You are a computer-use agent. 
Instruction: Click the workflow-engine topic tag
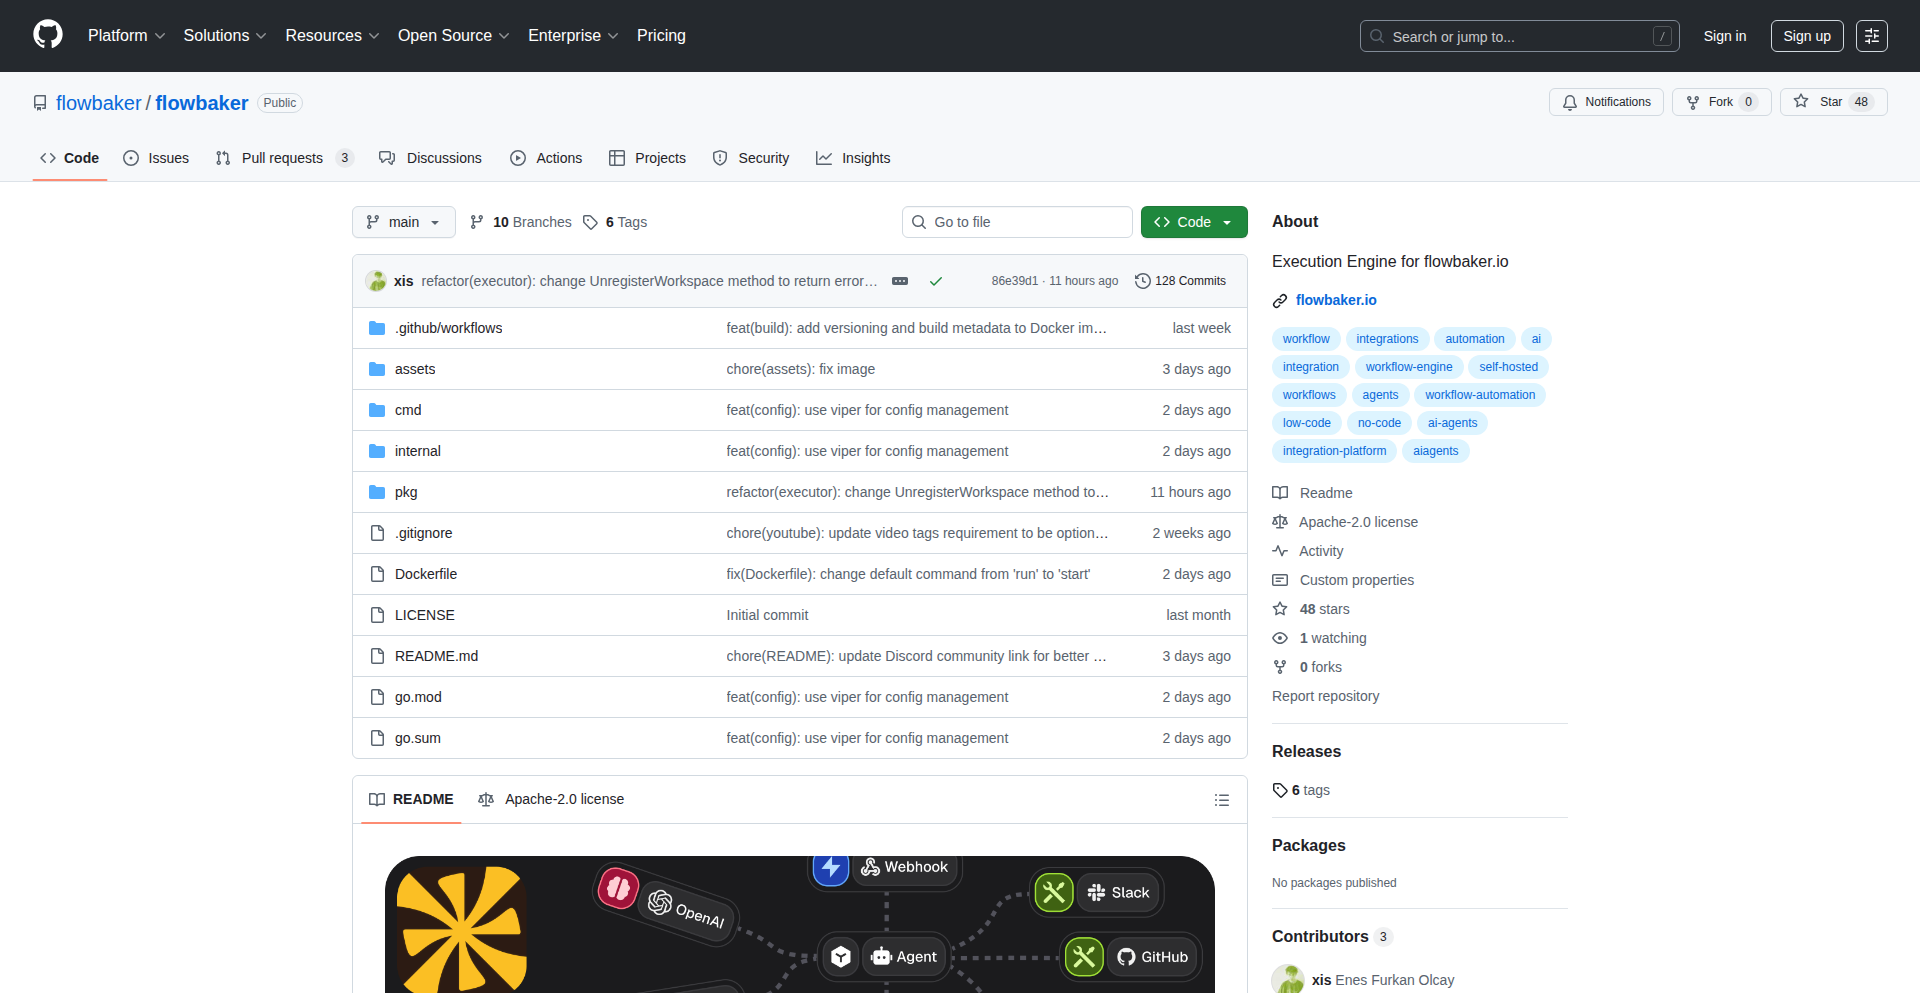click(x=1409, y=367)
